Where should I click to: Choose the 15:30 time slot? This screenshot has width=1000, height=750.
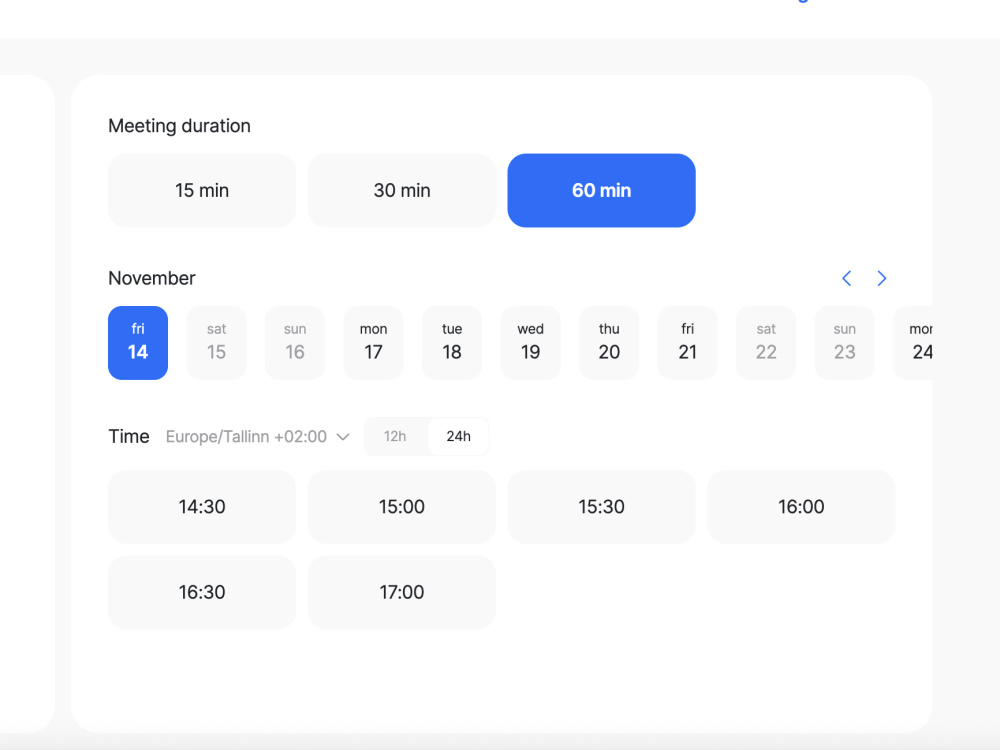click(x=601, y=507)
